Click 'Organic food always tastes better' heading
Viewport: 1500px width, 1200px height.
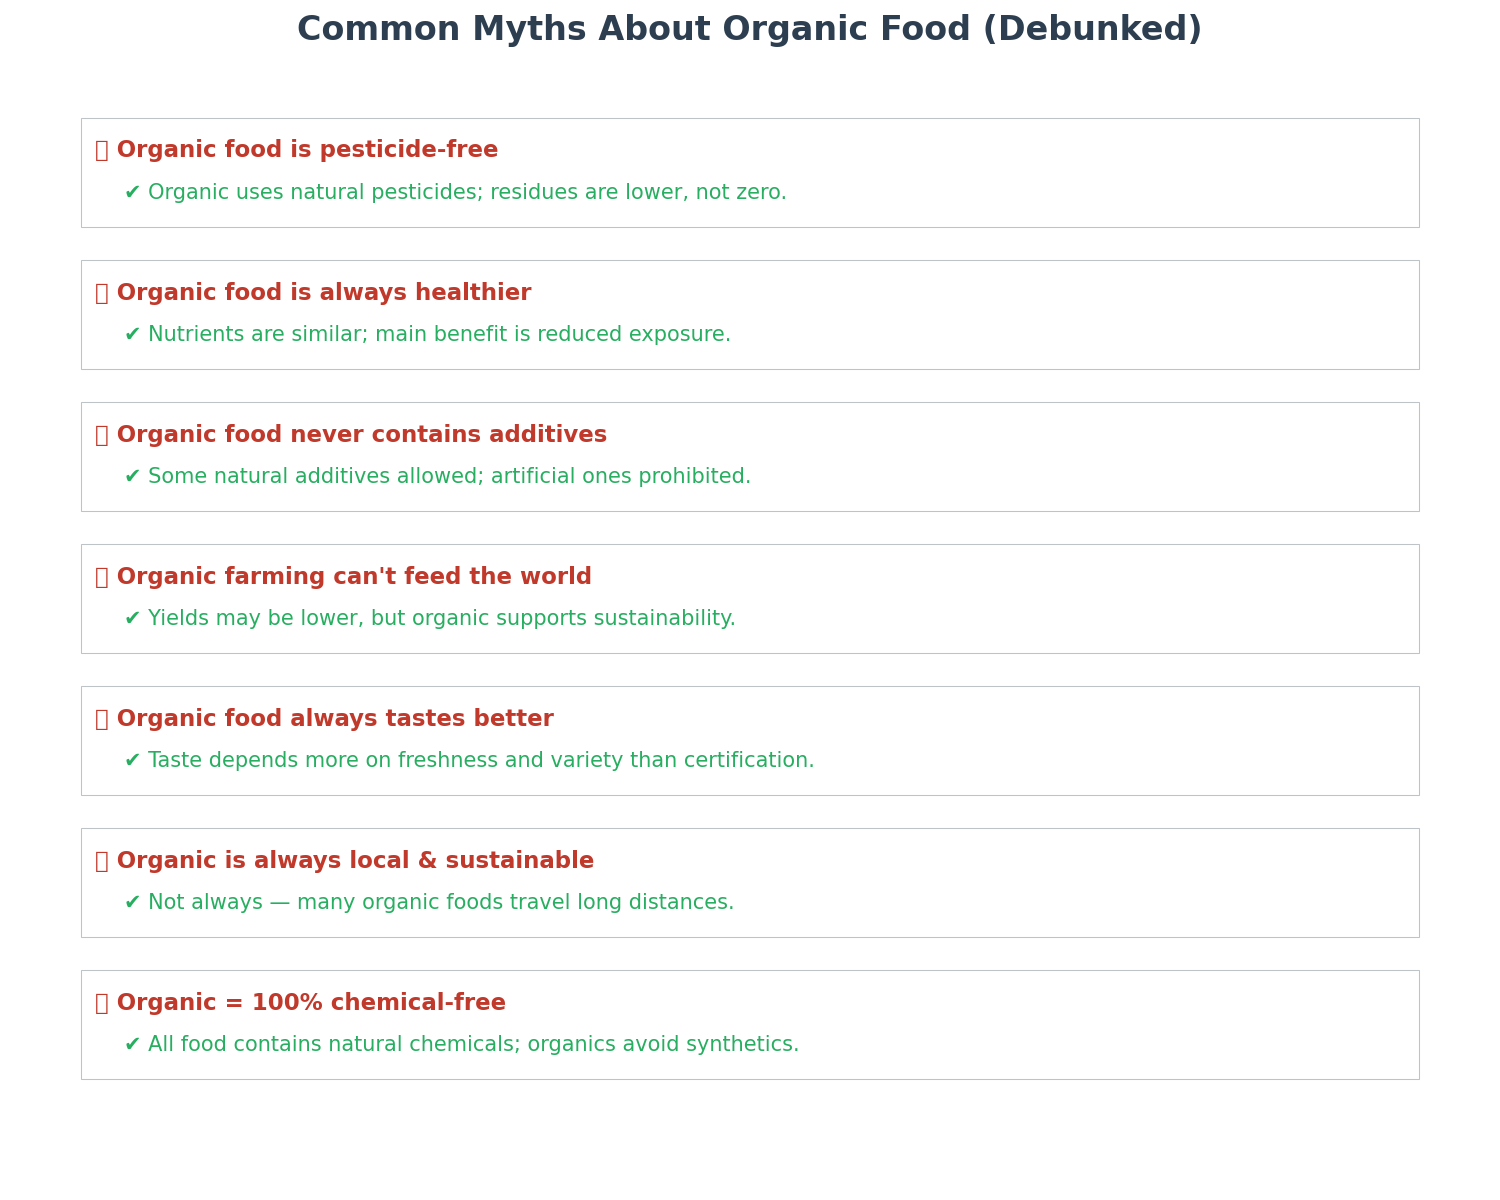click(x=335, y=719)
